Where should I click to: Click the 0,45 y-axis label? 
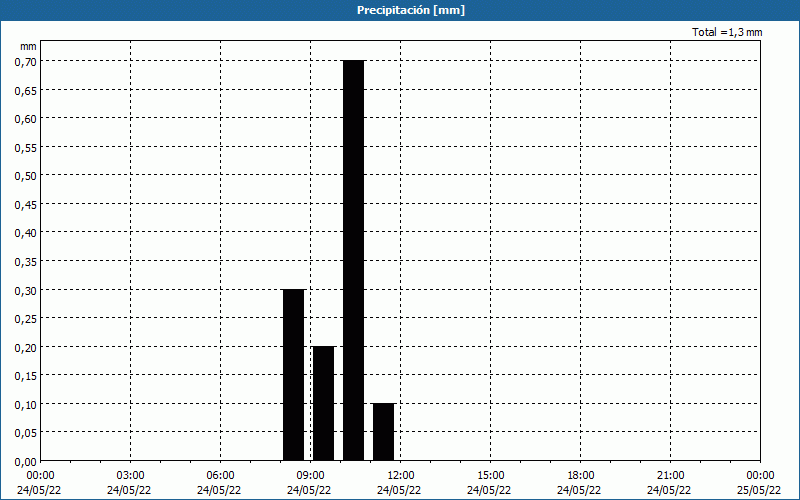click(x=25, y=204)
